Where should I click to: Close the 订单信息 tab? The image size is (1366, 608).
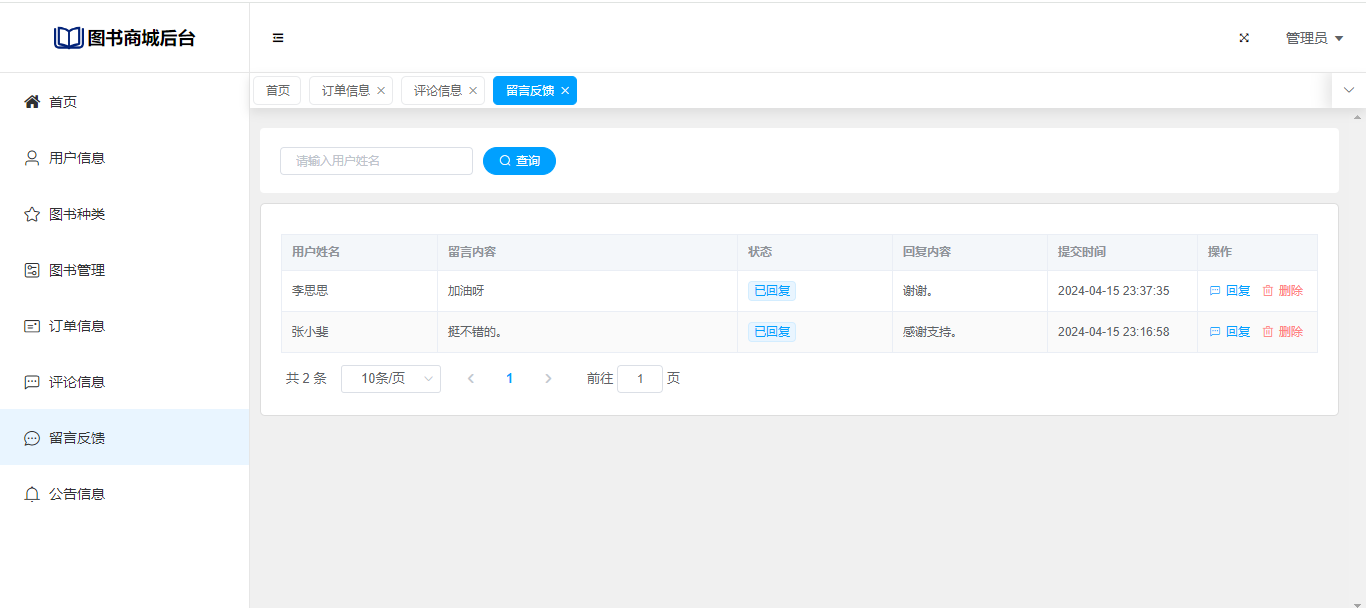point(381,91)
